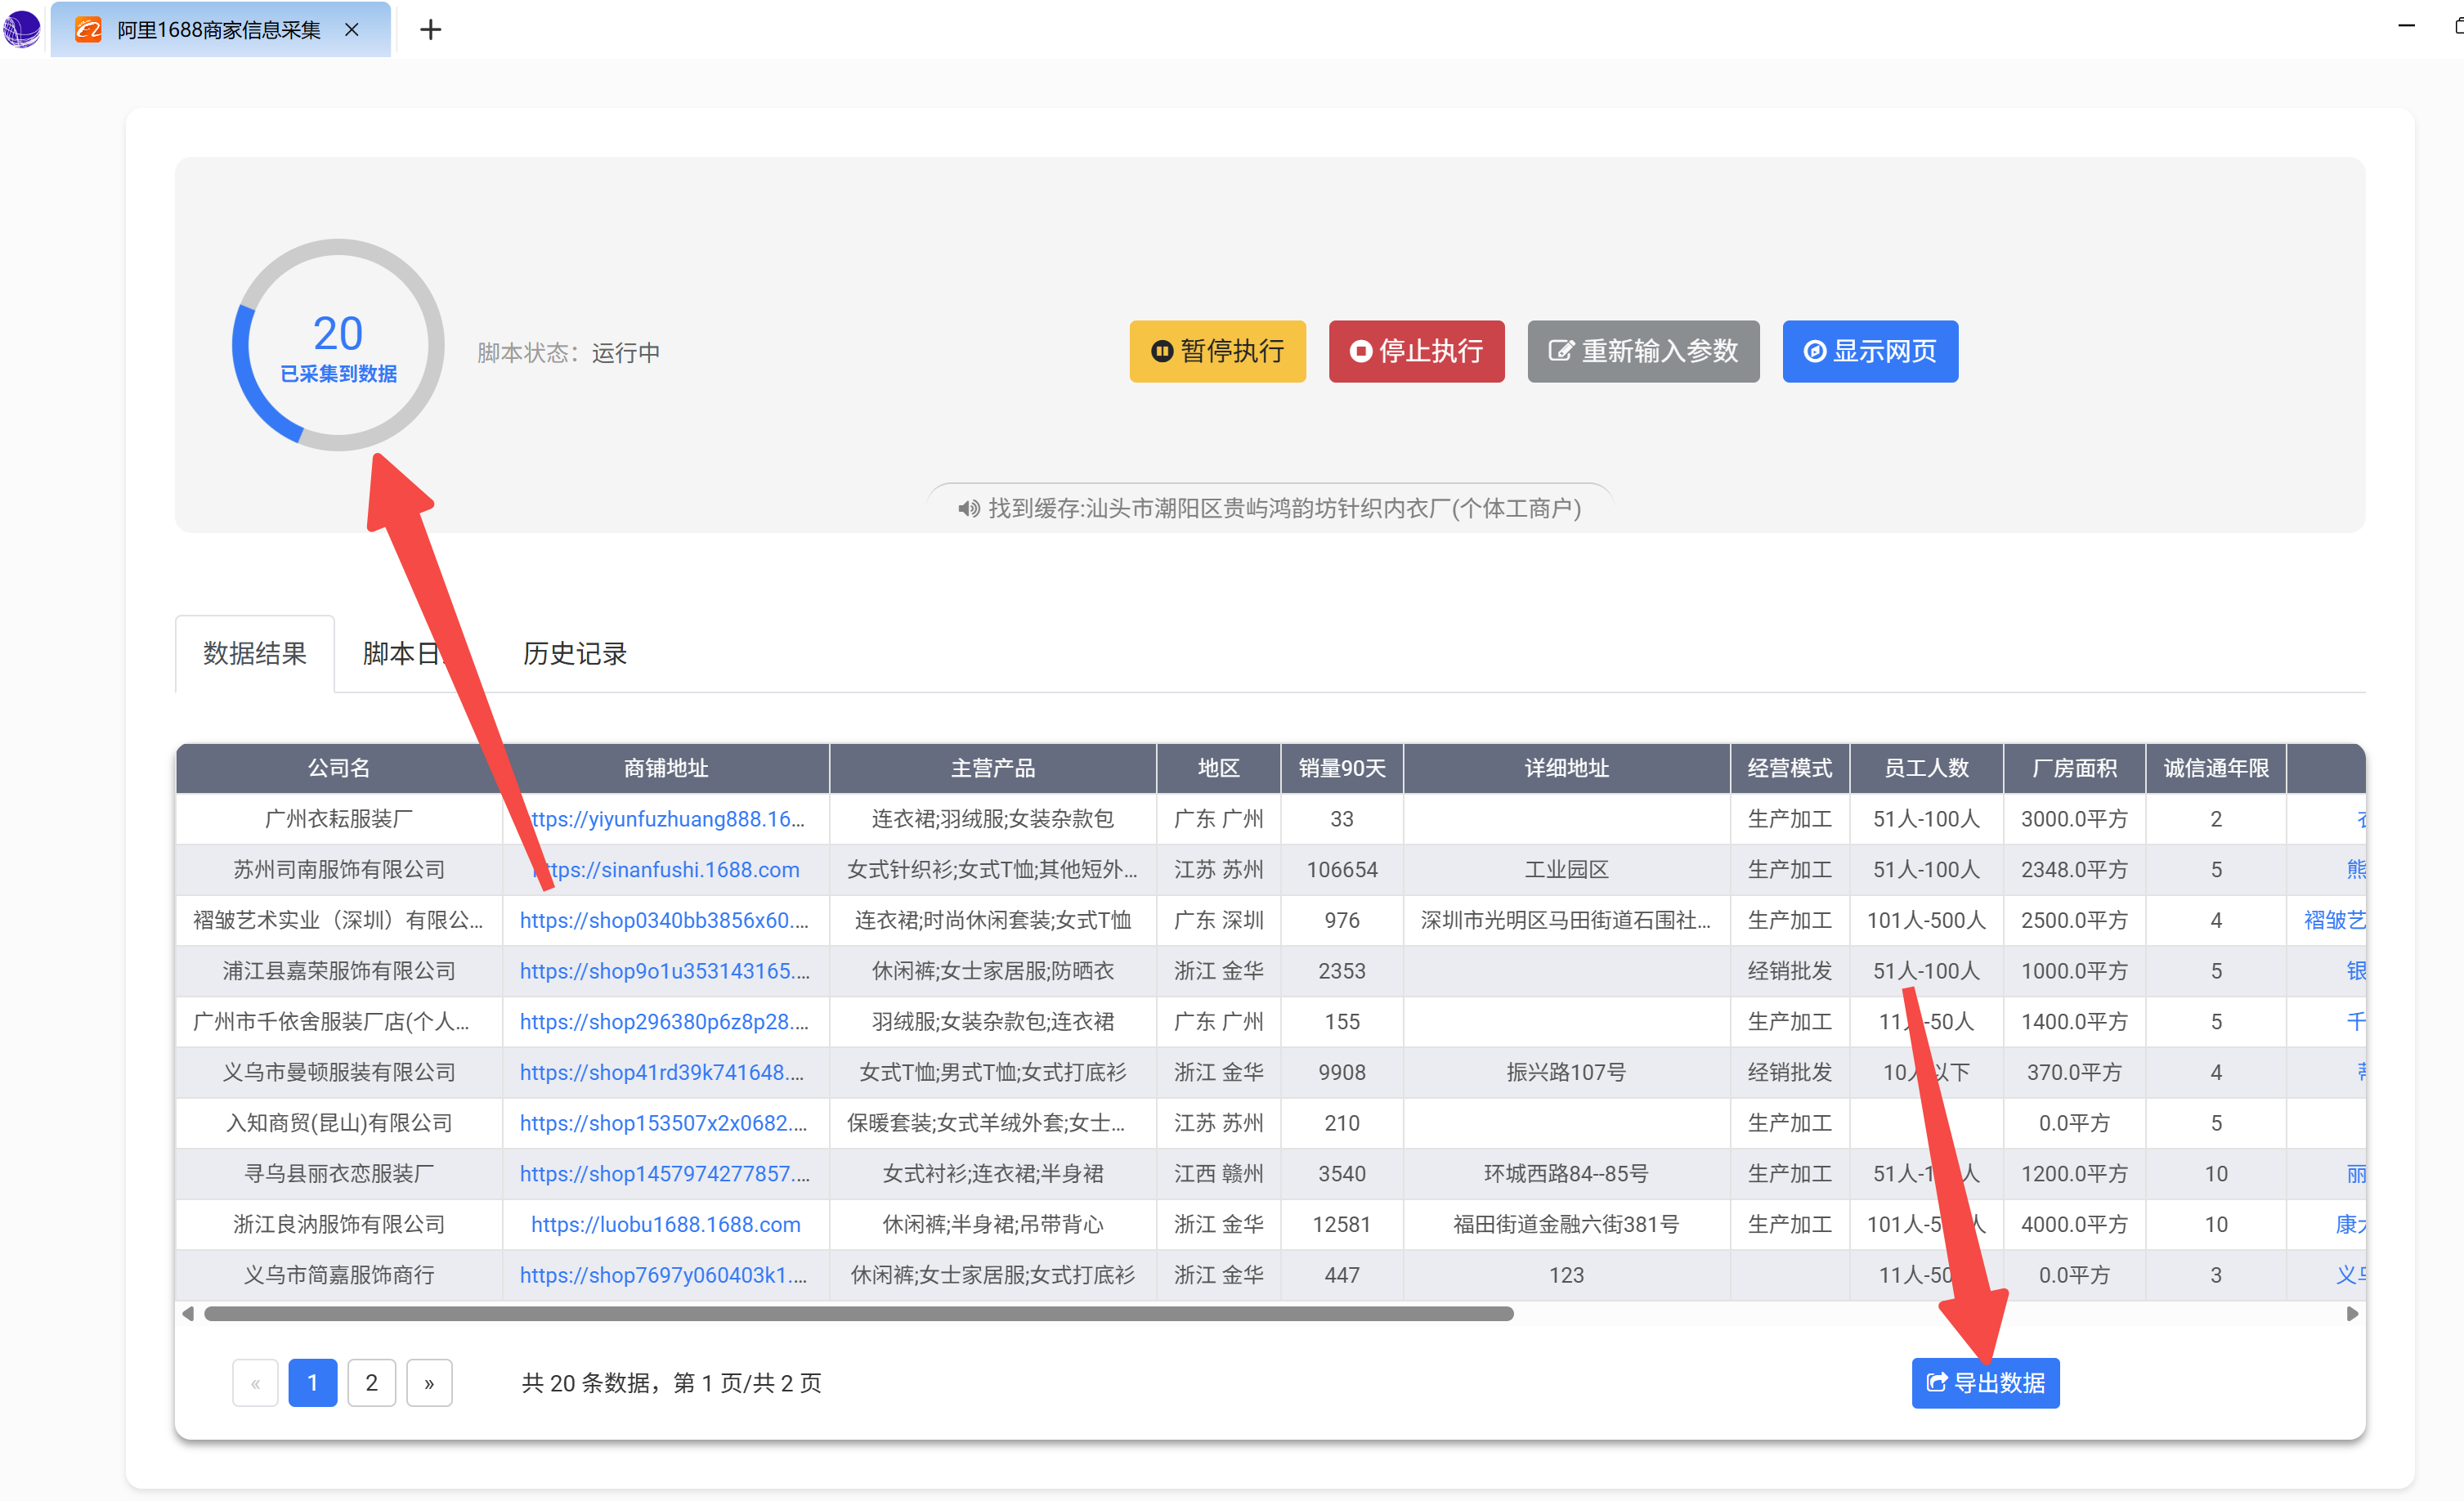Click the table scrollbar left arrow
This screenshot has height=1501, width=2464.
(x=188, y=1314)
